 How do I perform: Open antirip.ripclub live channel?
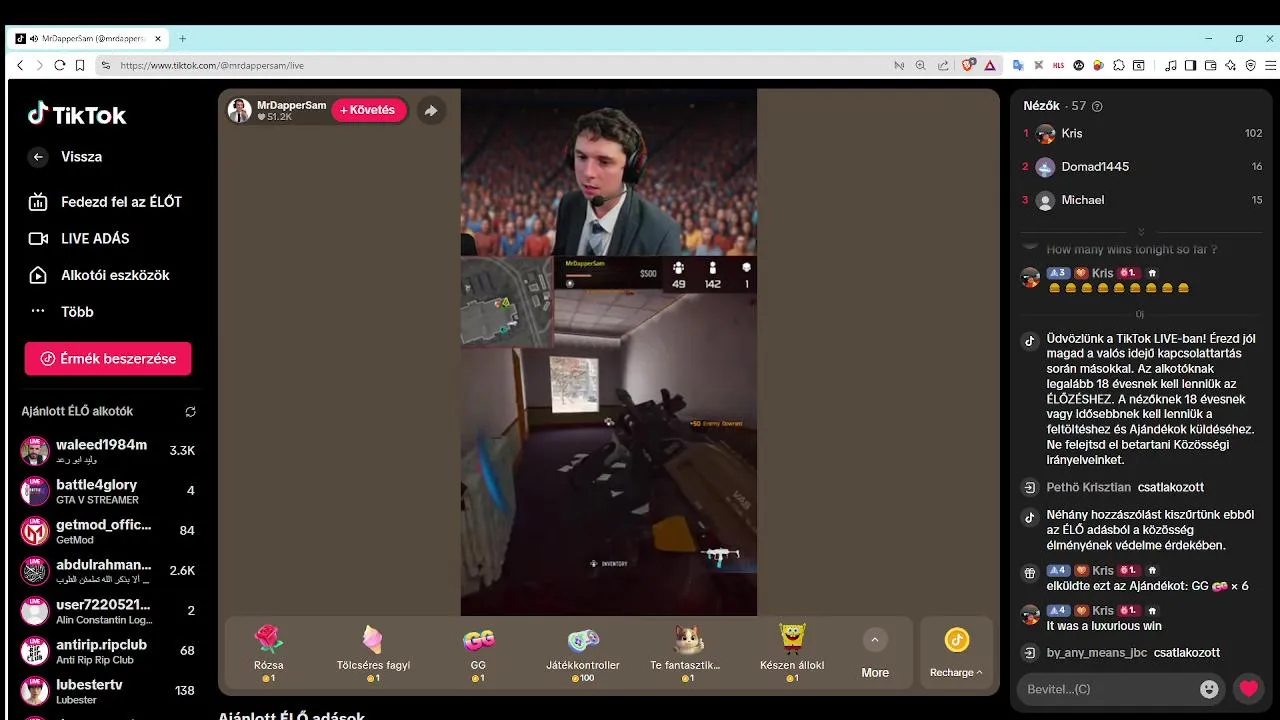[108, 651]
